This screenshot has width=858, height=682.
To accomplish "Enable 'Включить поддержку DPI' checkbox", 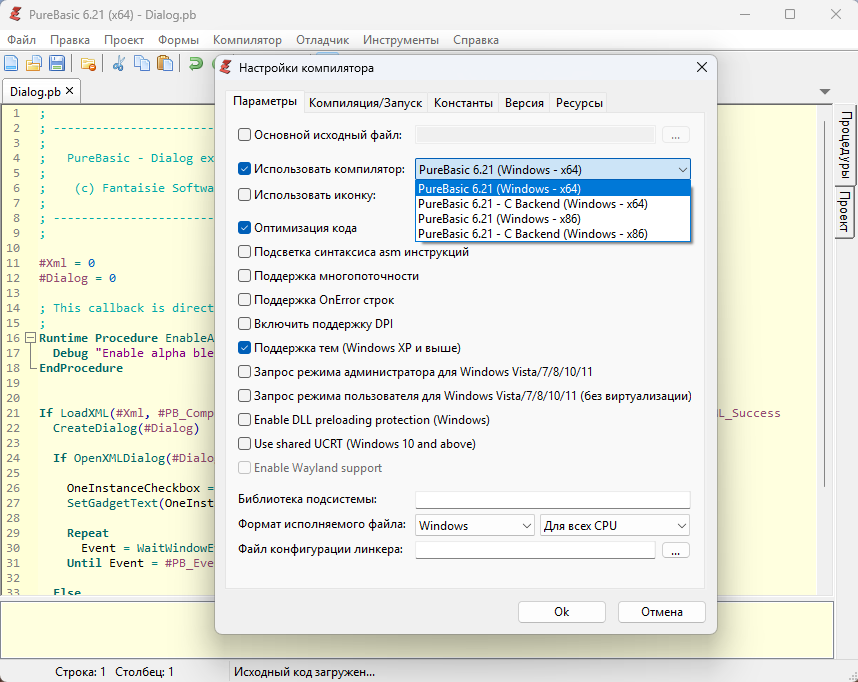I will click(245, 324).
